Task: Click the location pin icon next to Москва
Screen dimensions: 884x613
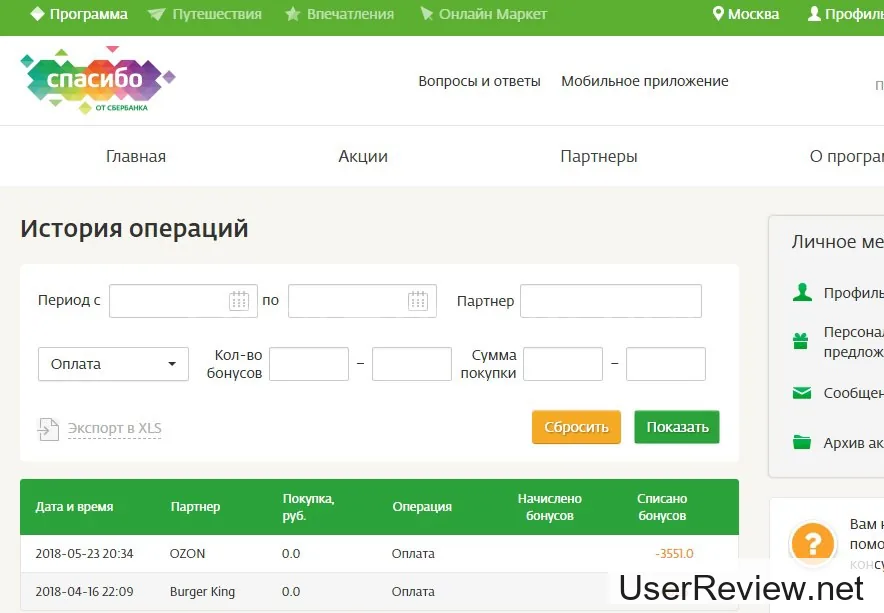Action: [717, 14]
